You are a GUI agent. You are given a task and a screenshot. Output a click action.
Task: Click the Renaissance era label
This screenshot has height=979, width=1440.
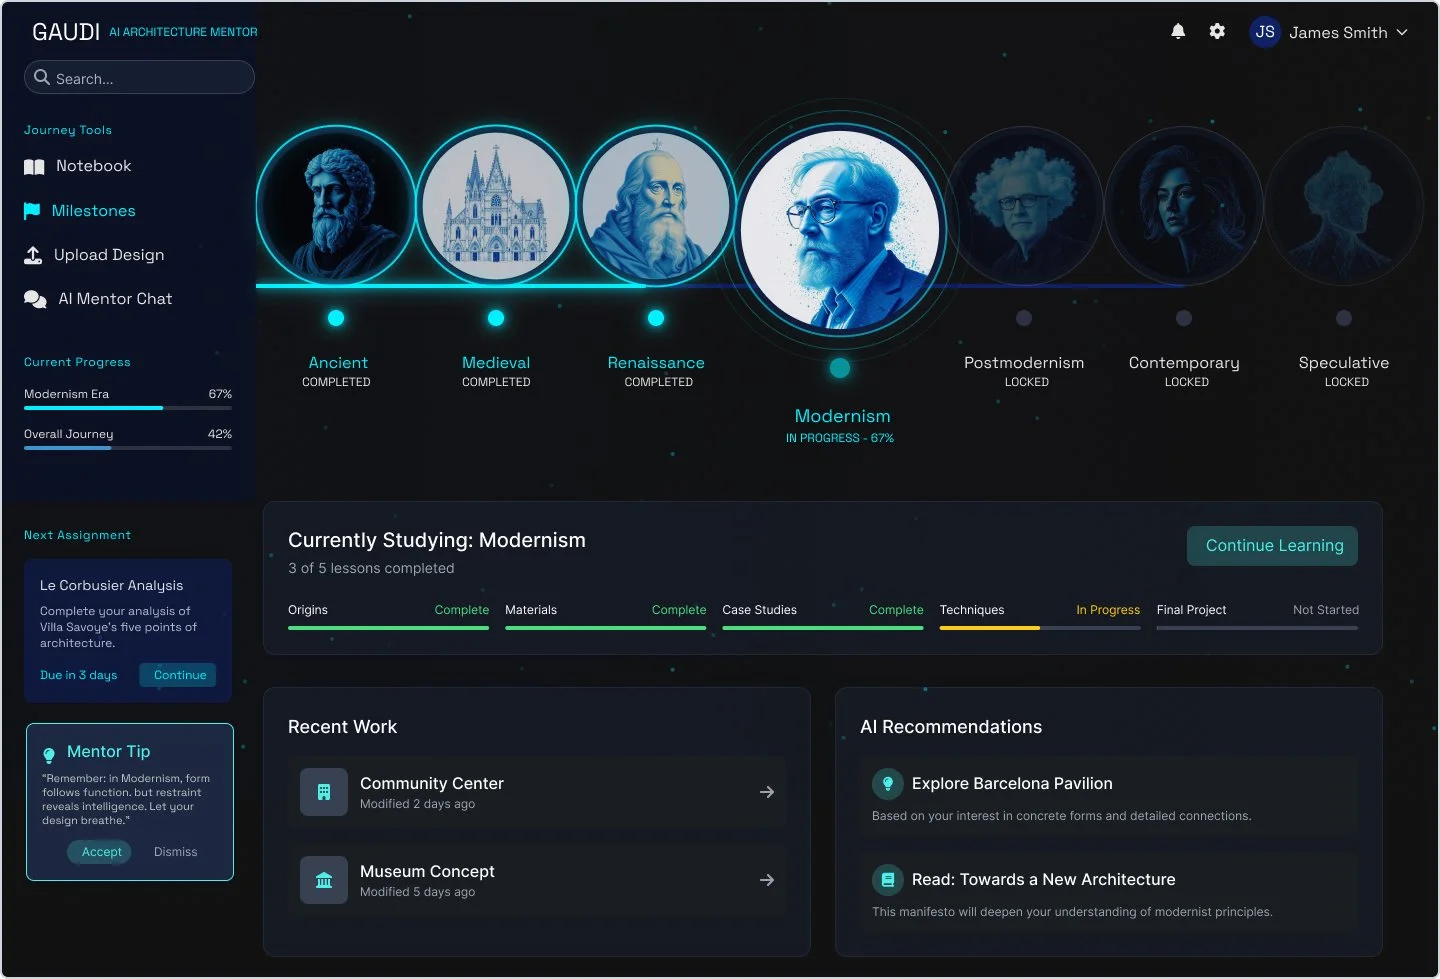[656, 363]
